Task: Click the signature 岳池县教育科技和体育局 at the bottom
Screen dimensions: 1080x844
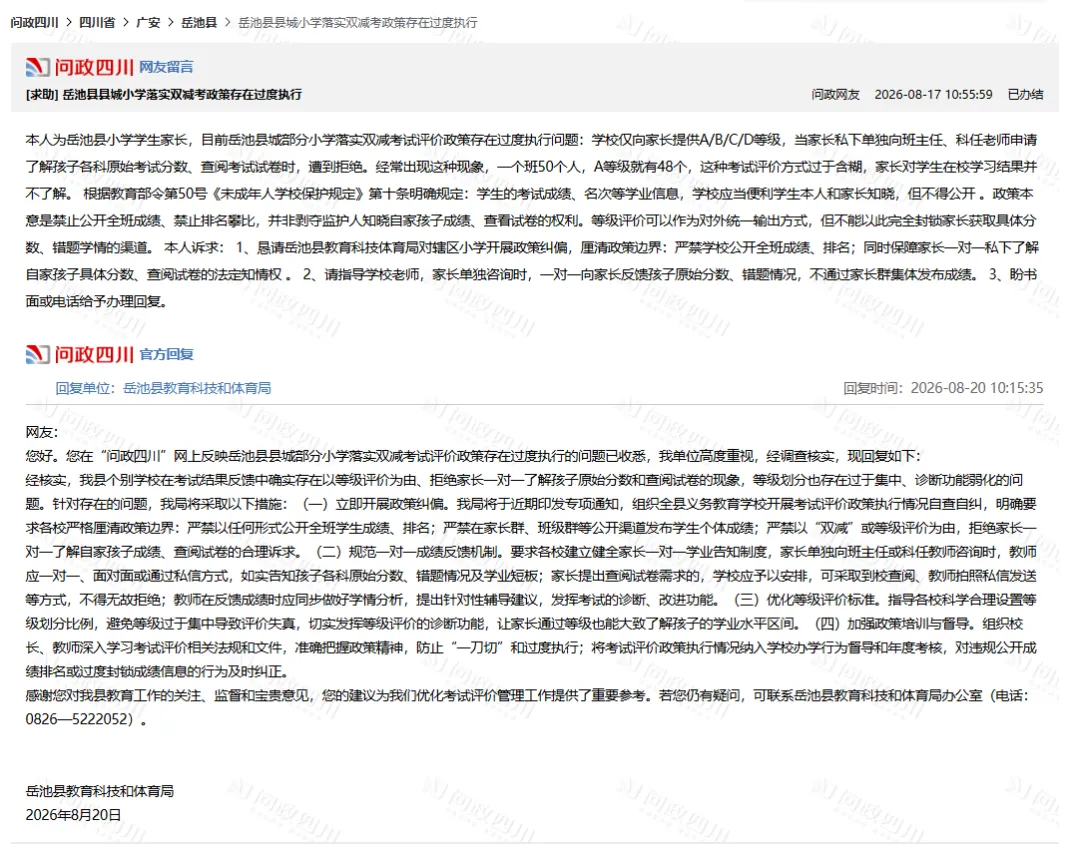Action: coord(99,791)
